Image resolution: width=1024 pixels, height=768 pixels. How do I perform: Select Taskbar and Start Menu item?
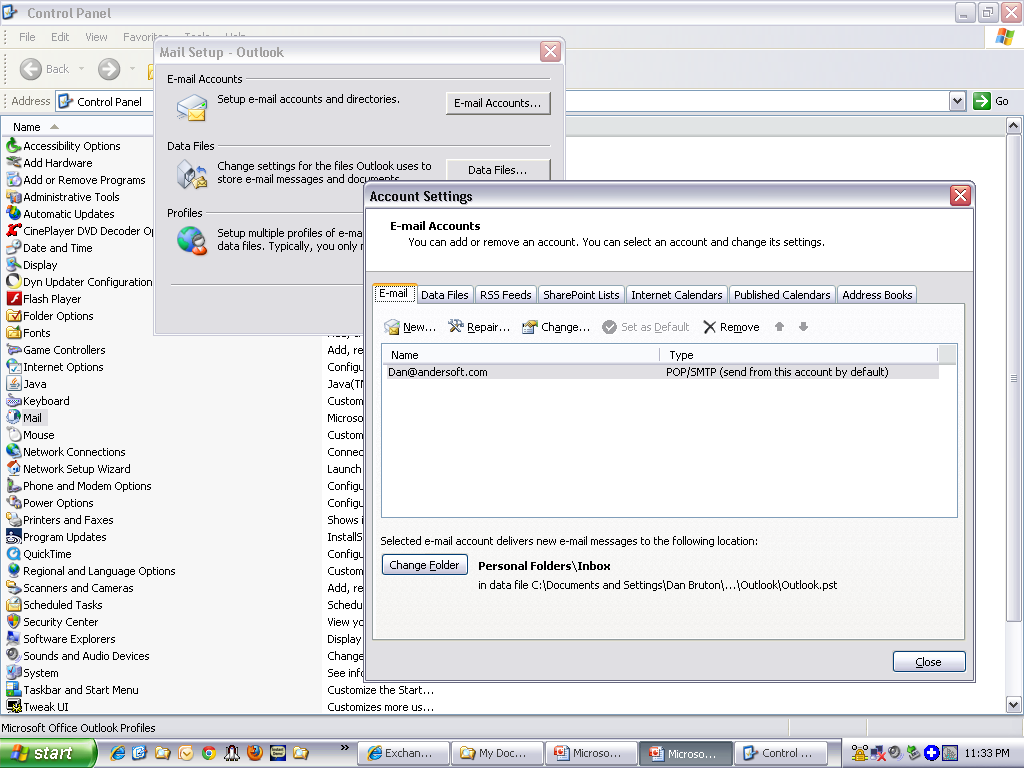click(x=81, y=690)
